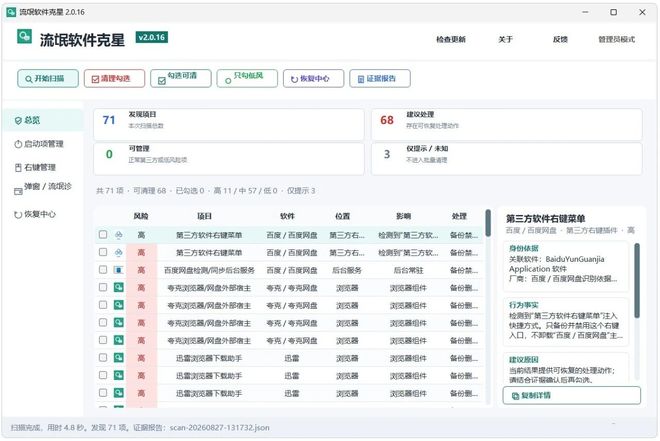Open the 关于 about item
The image size is (660, 441).
click(505, 39)
